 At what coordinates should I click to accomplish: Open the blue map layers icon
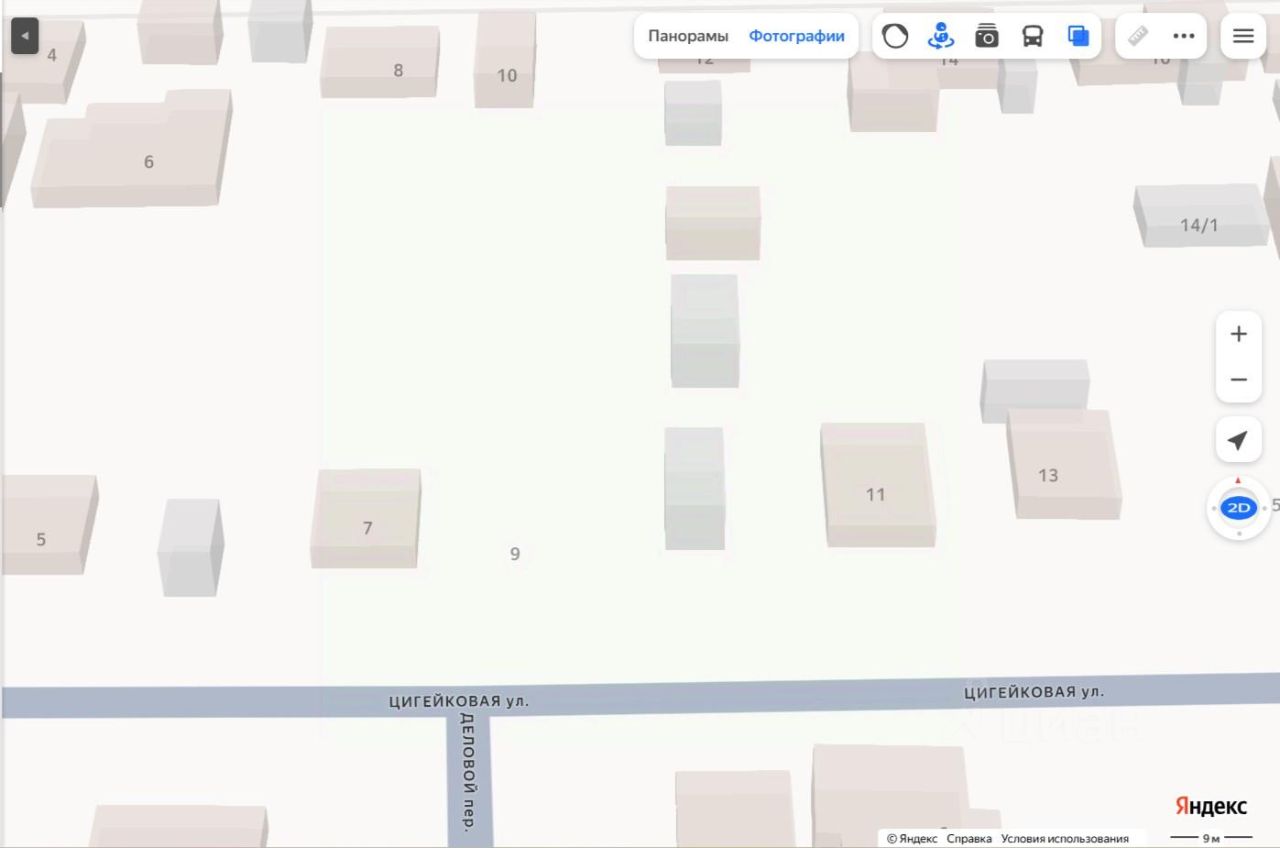tap(1078, 37)
